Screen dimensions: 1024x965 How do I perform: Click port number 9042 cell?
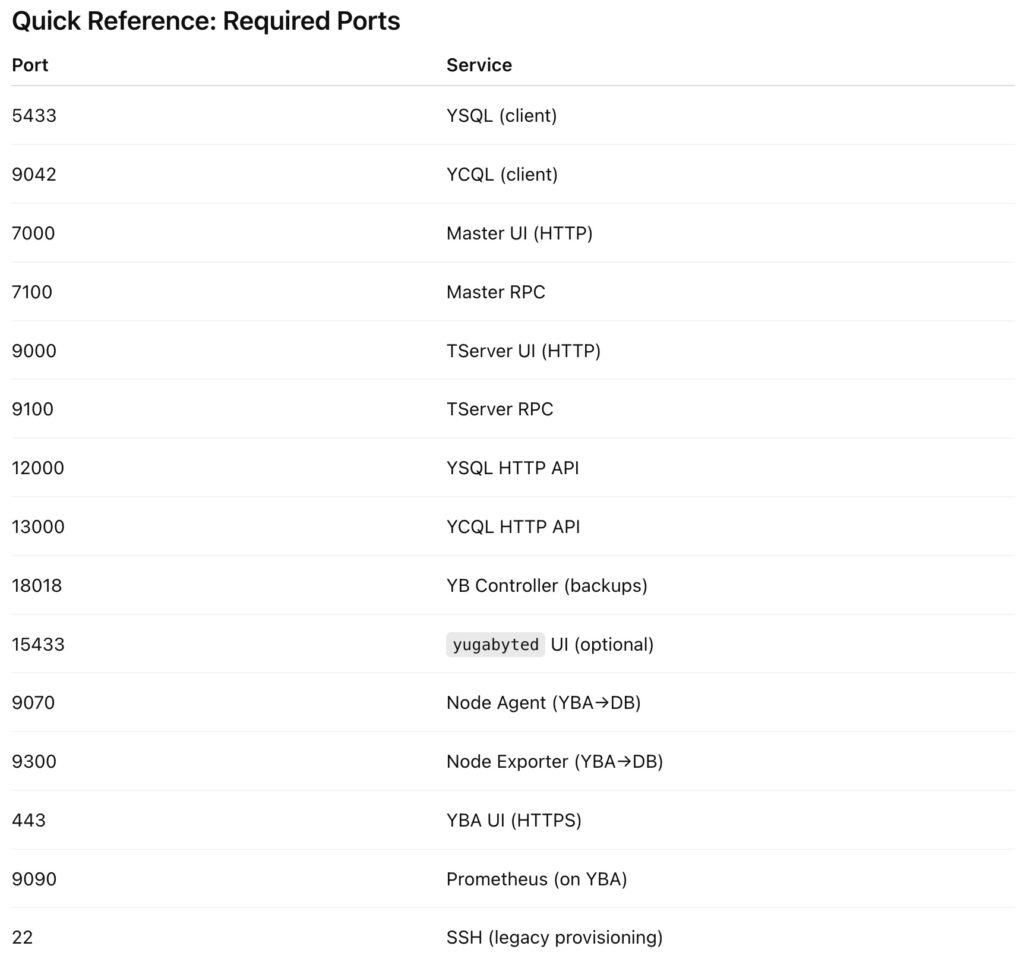(34, 175)
